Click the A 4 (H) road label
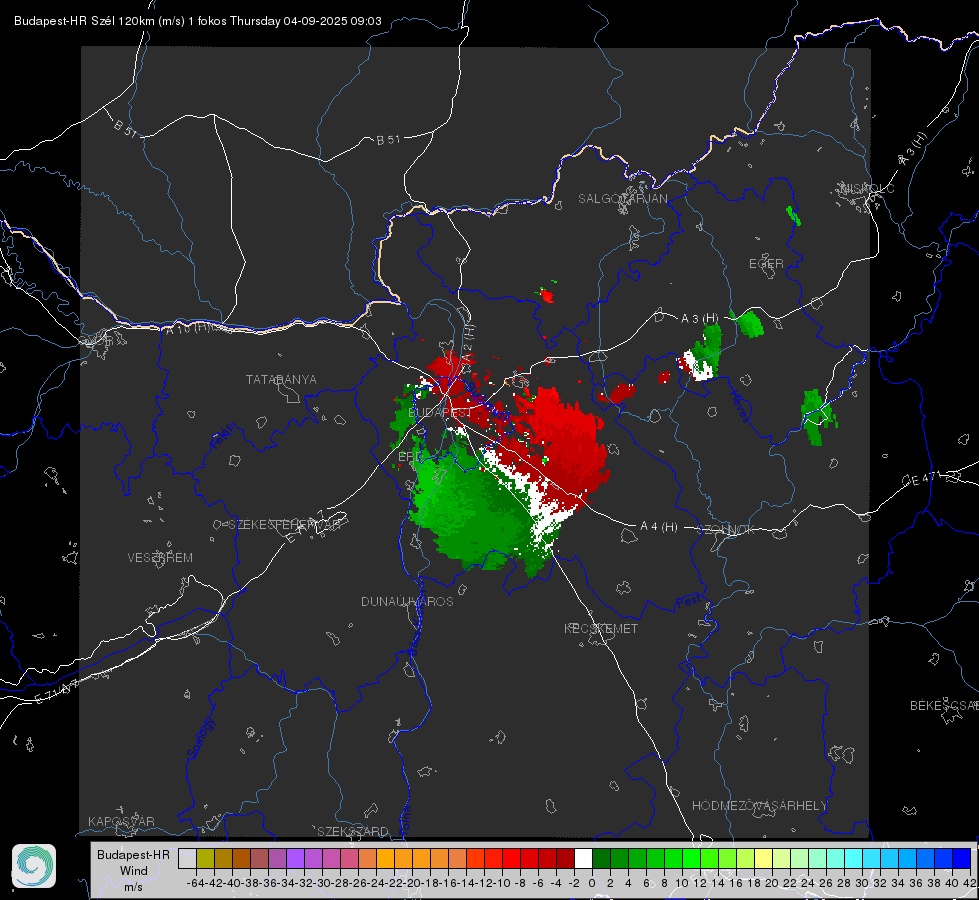 point(659,527)
